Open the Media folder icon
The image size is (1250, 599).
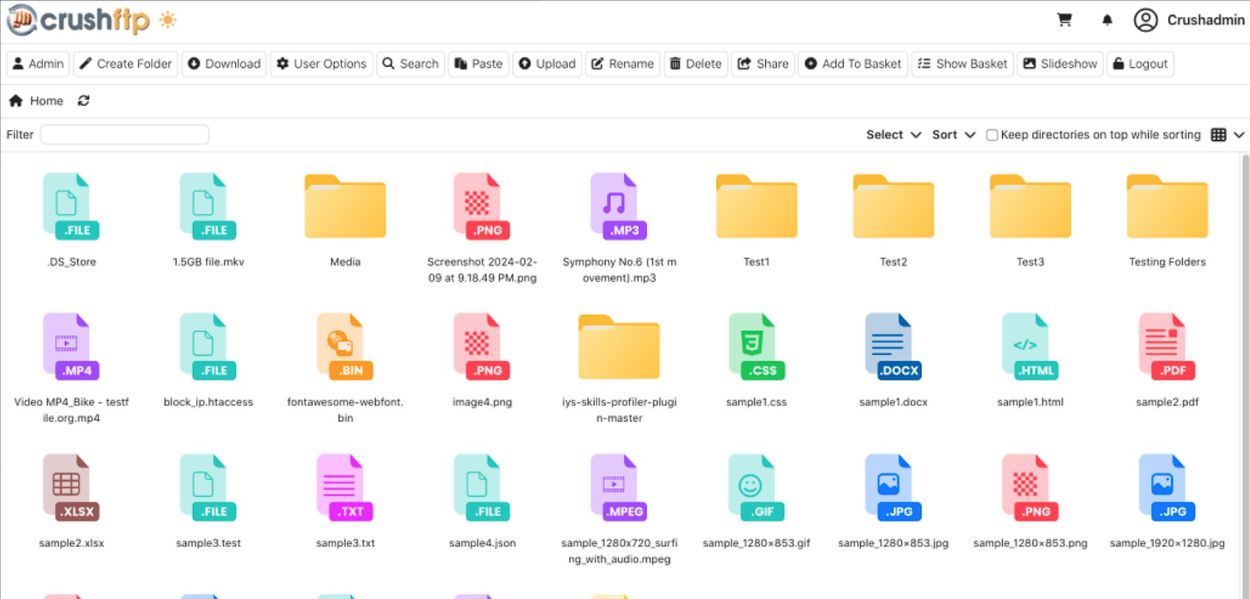345,206
